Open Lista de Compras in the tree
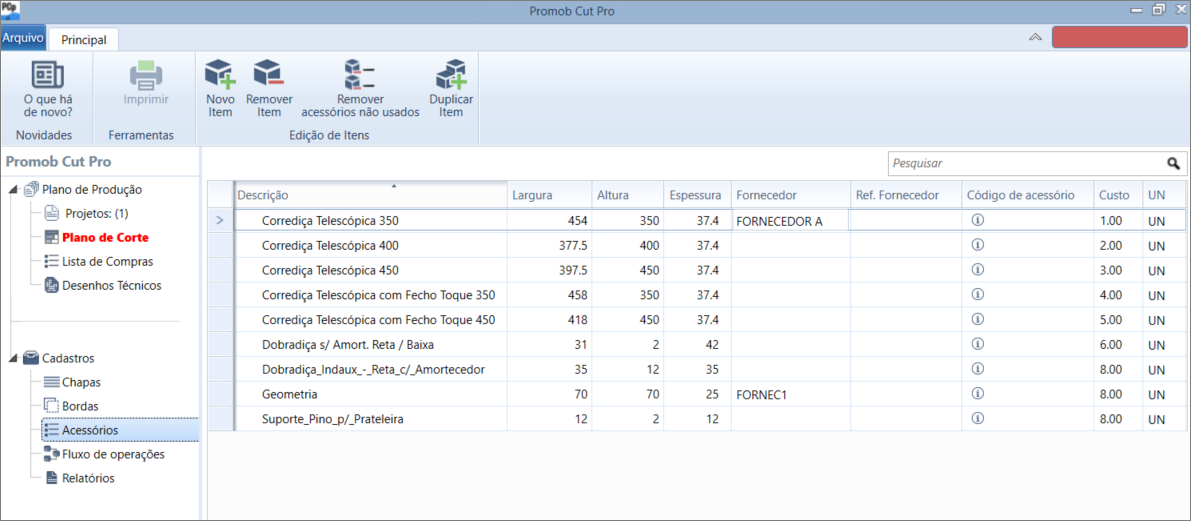This screenshot has width=1191, height=521. click(108, 262)
